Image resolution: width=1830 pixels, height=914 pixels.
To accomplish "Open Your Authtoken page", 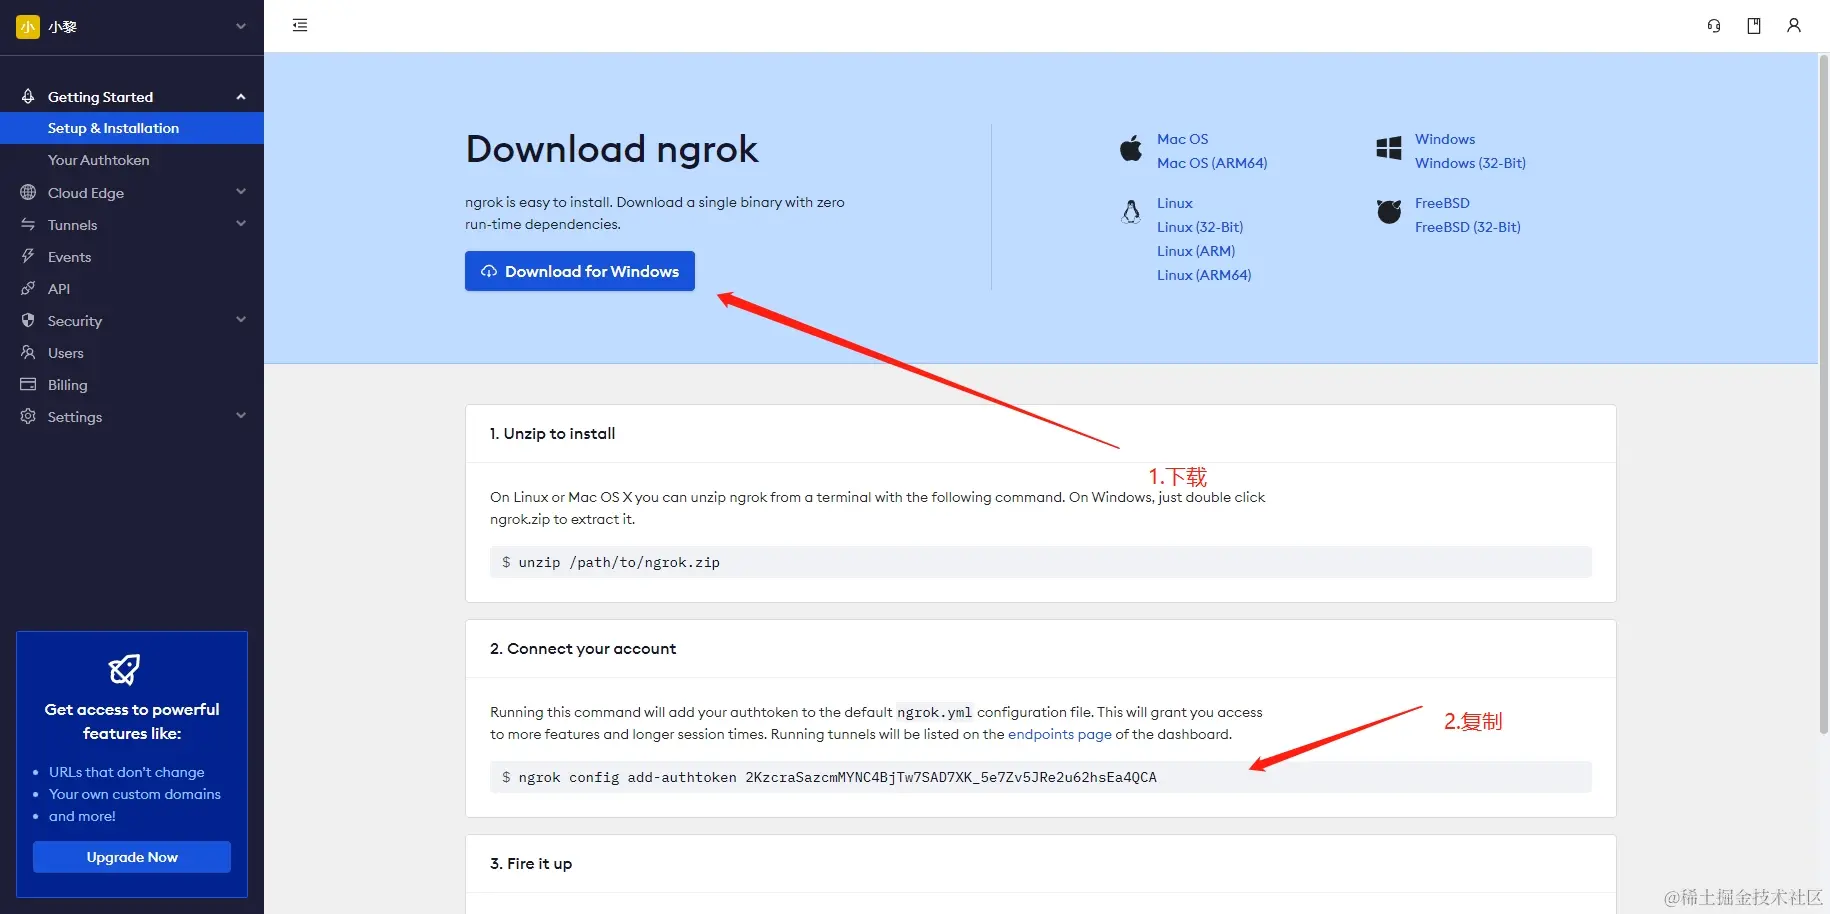I will 98,160.
